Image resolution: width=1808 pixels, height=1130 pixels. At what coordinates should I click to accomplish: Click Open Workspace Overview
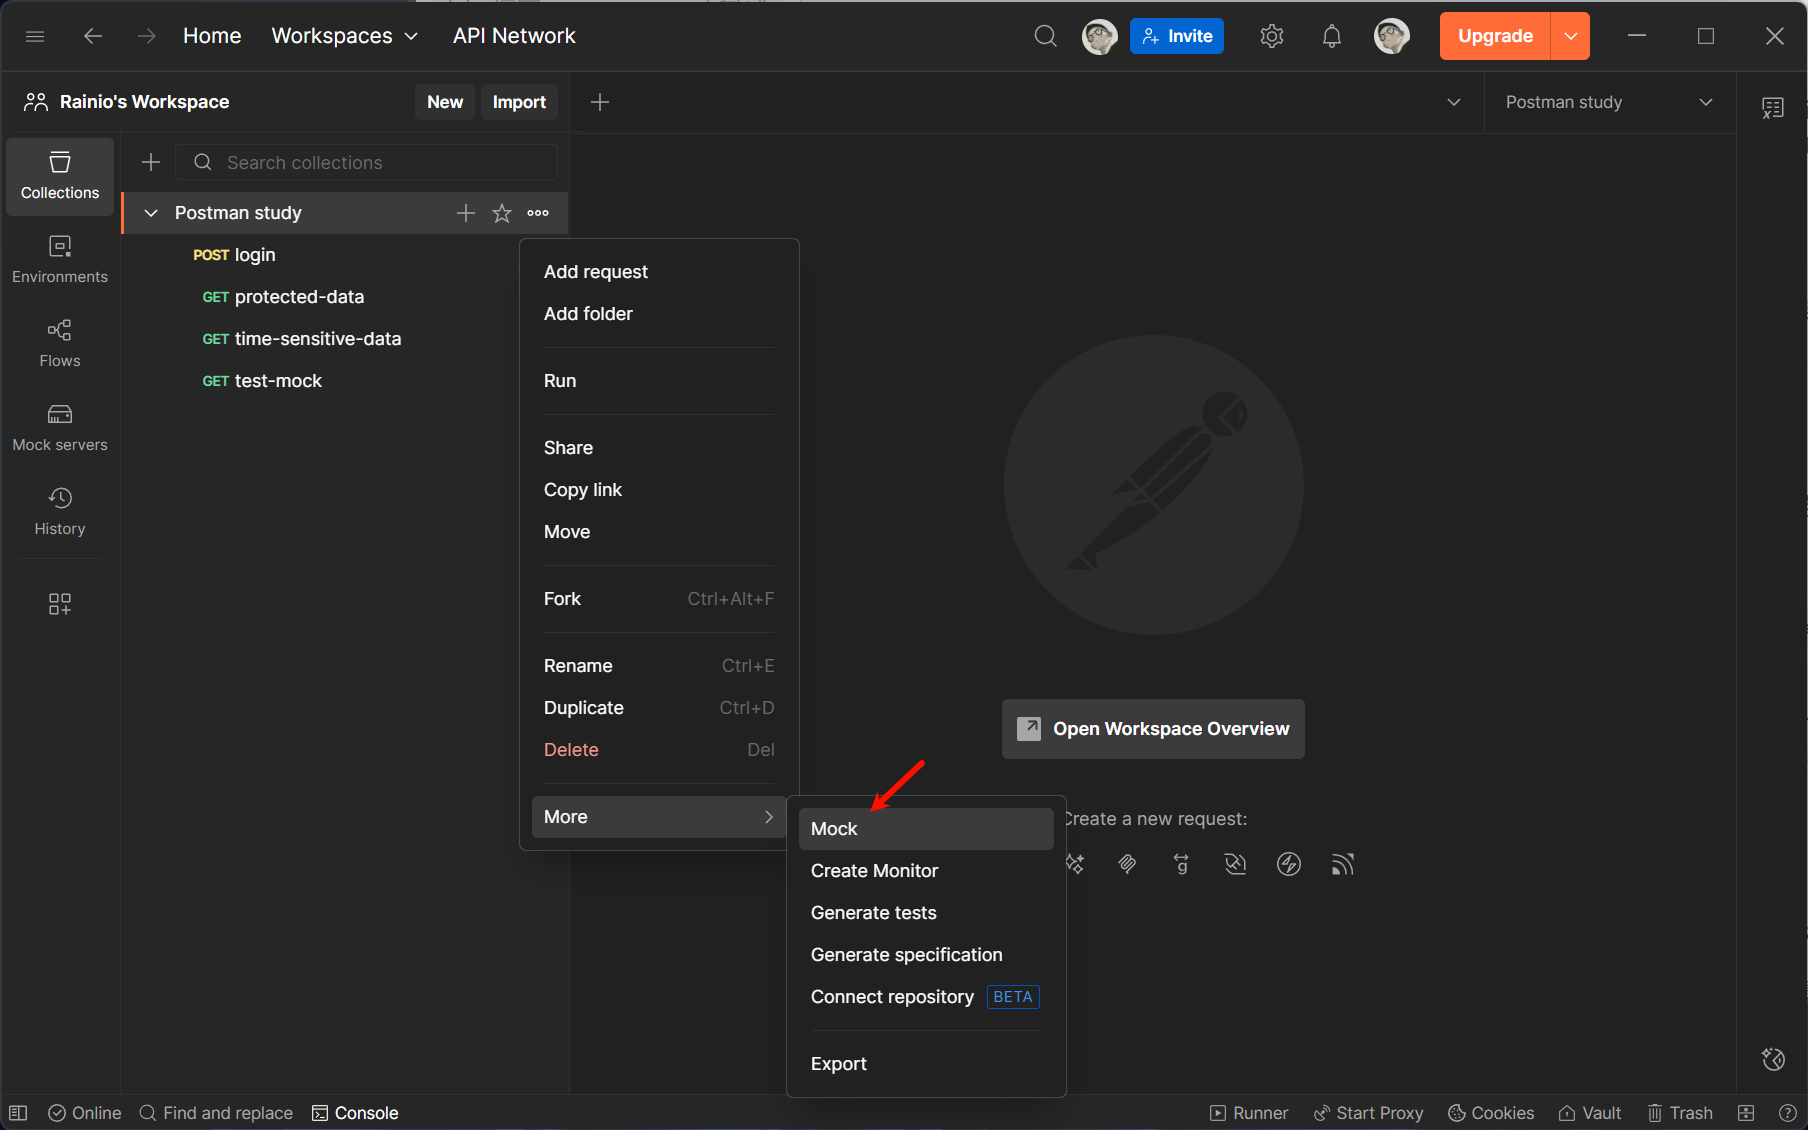coord(1153,729)
